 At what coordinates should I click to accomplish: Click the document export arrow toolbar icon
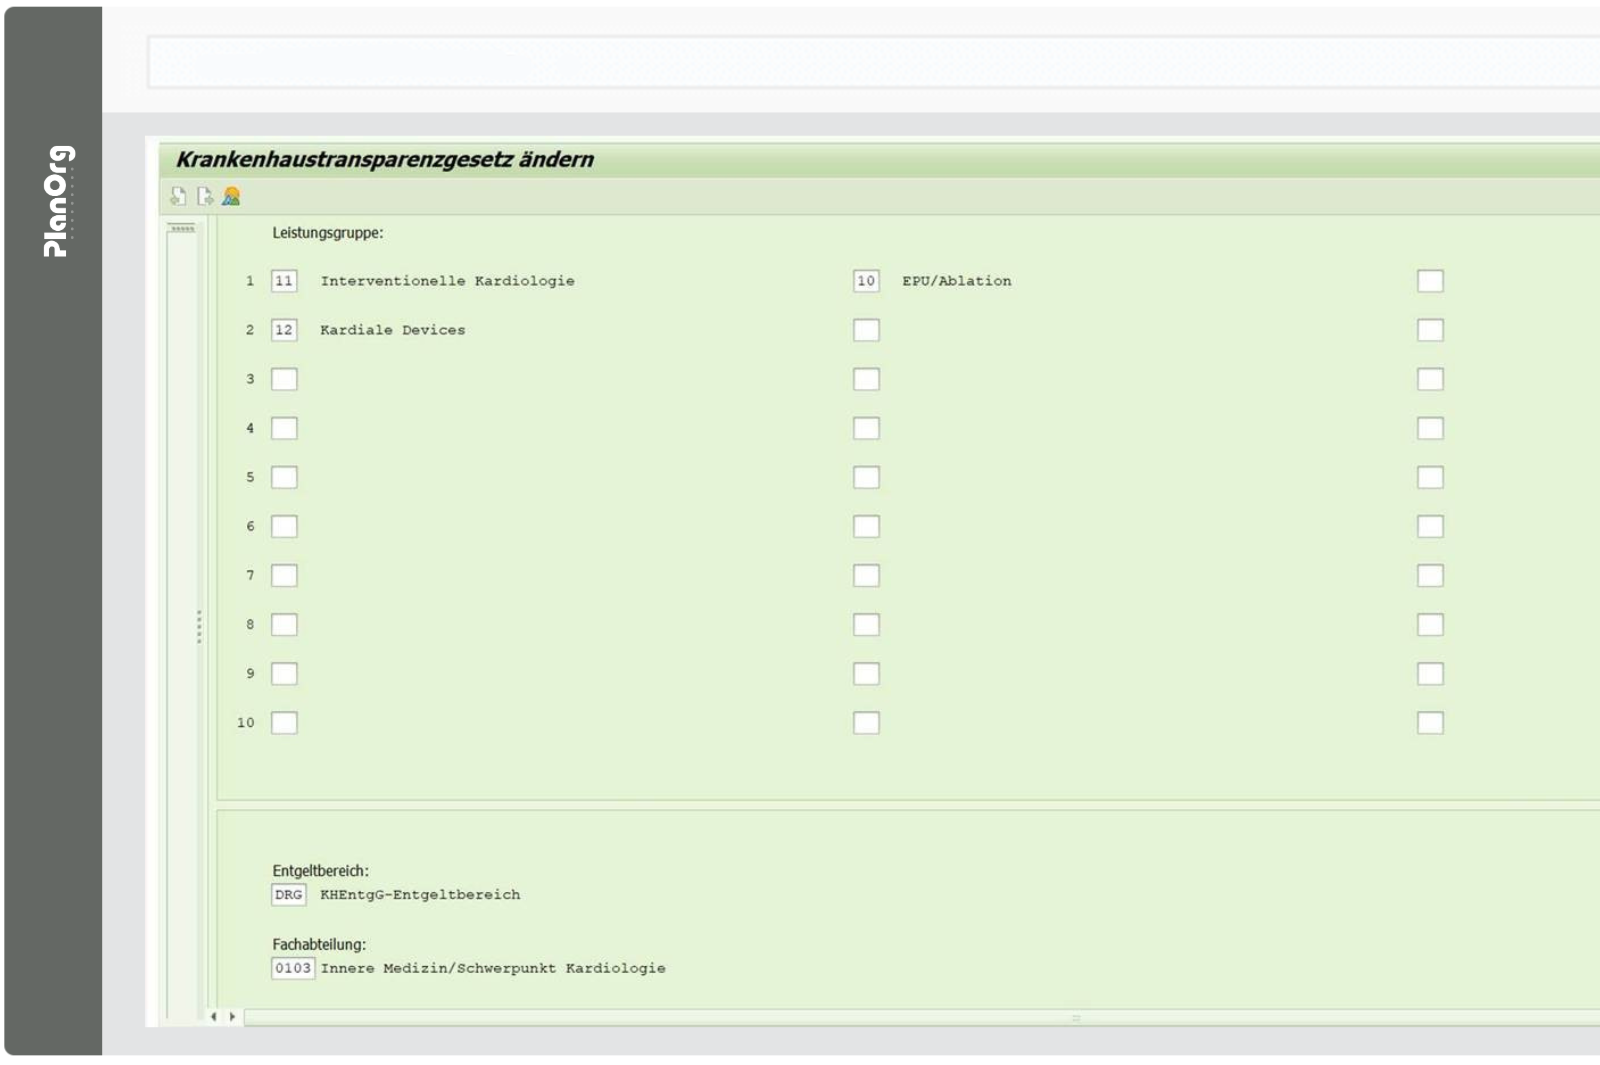(x=205, y=196)
